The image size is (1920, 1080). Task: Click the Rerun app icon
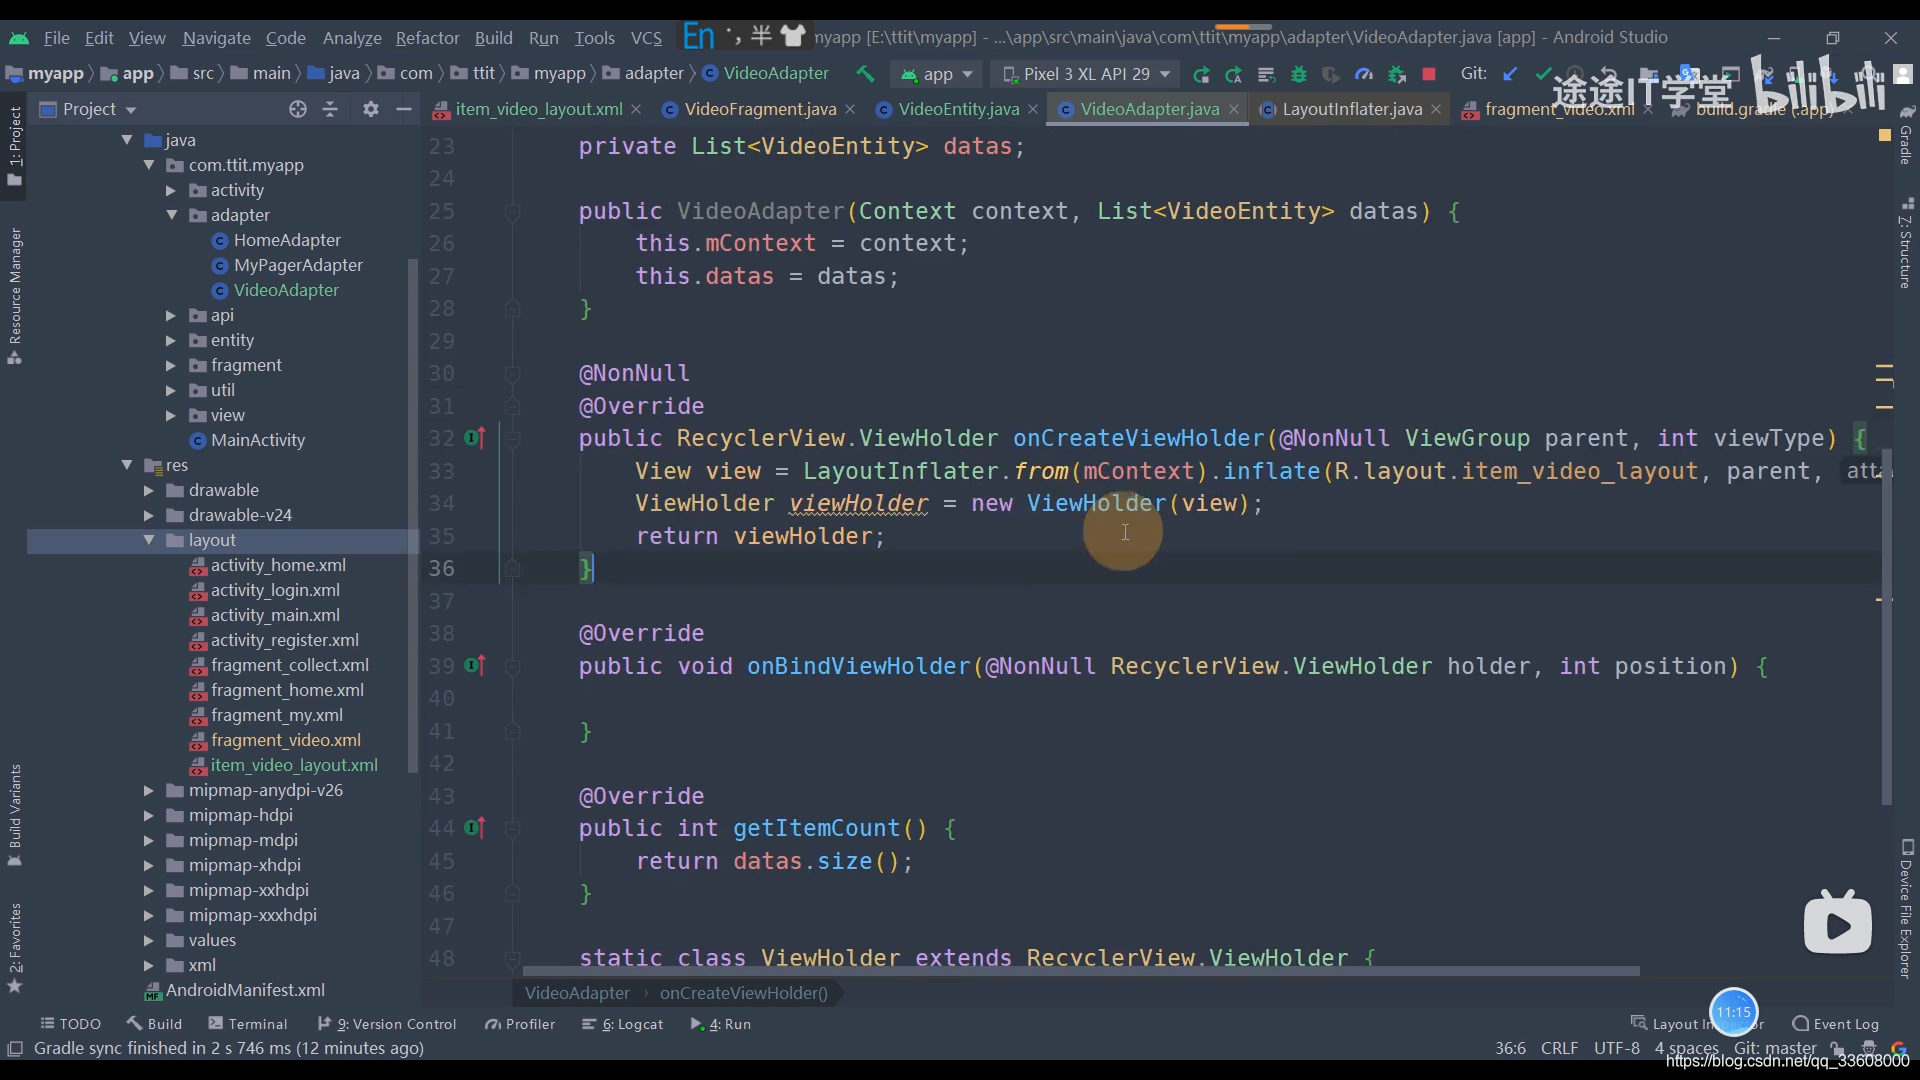[1201, 74]
